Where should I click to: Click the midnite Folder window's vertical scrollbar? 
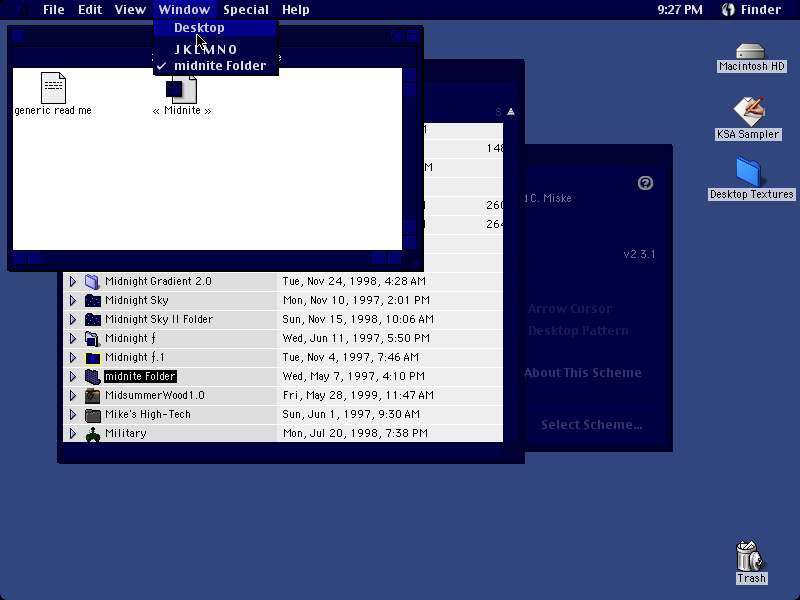pyautogui.click(x=410, y=159)
